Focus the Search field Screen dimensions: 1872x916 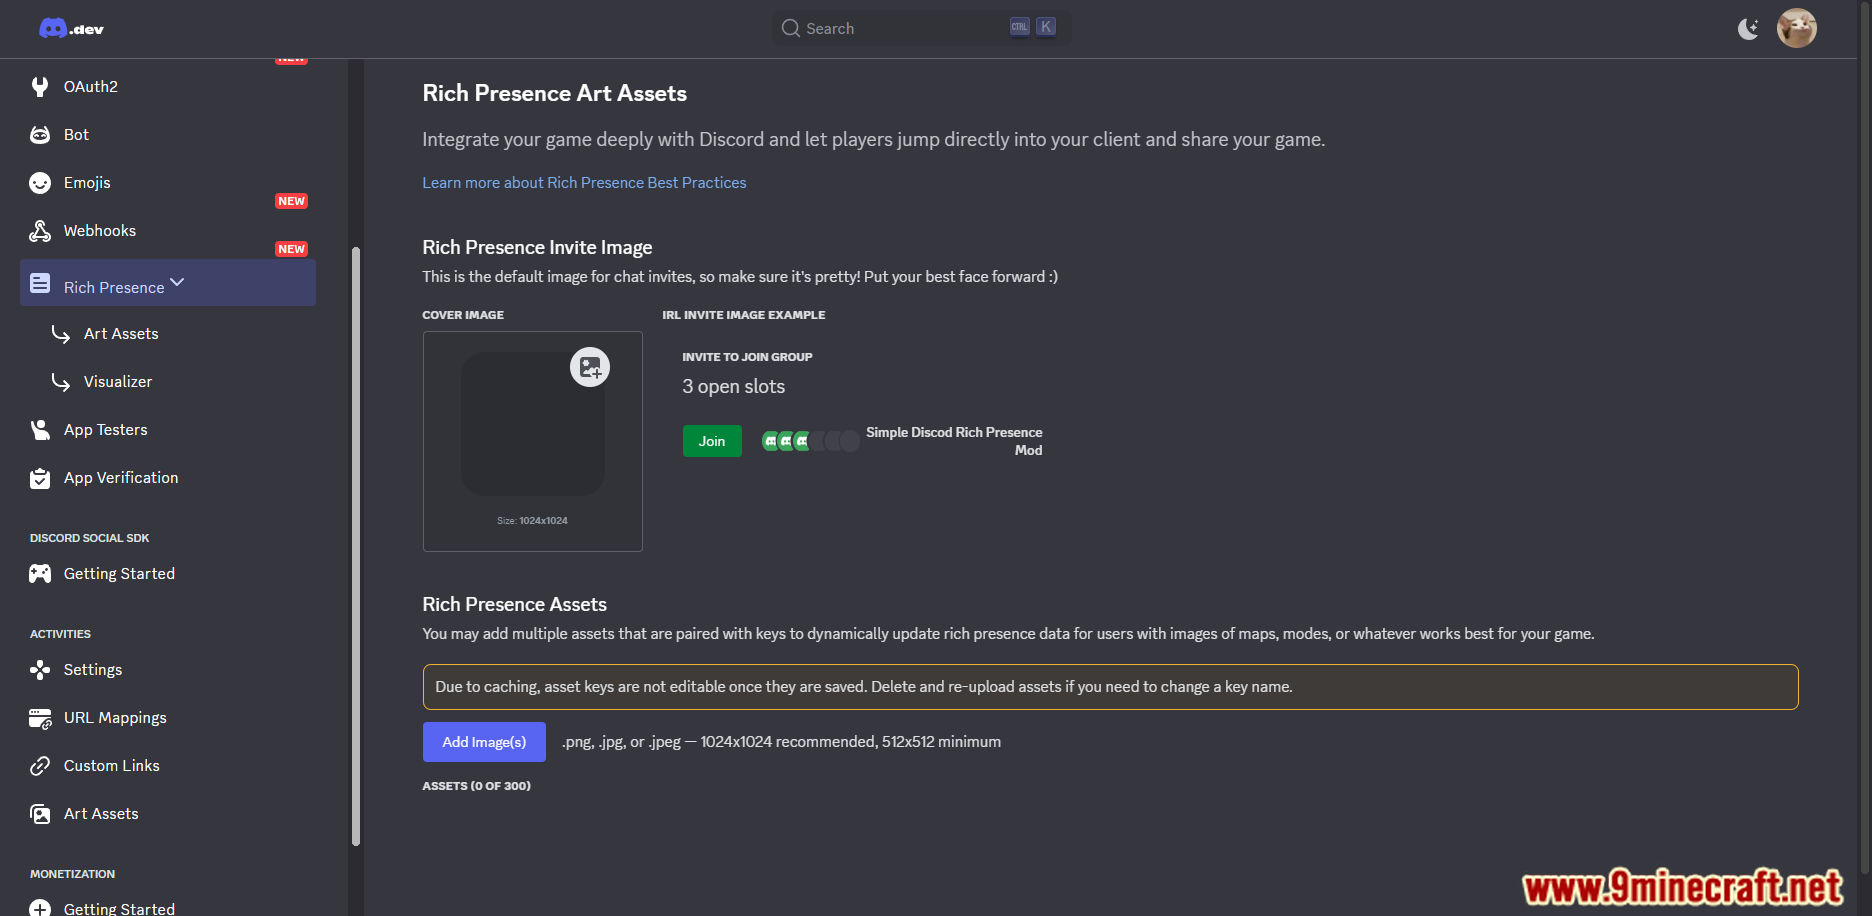[920, 28]
